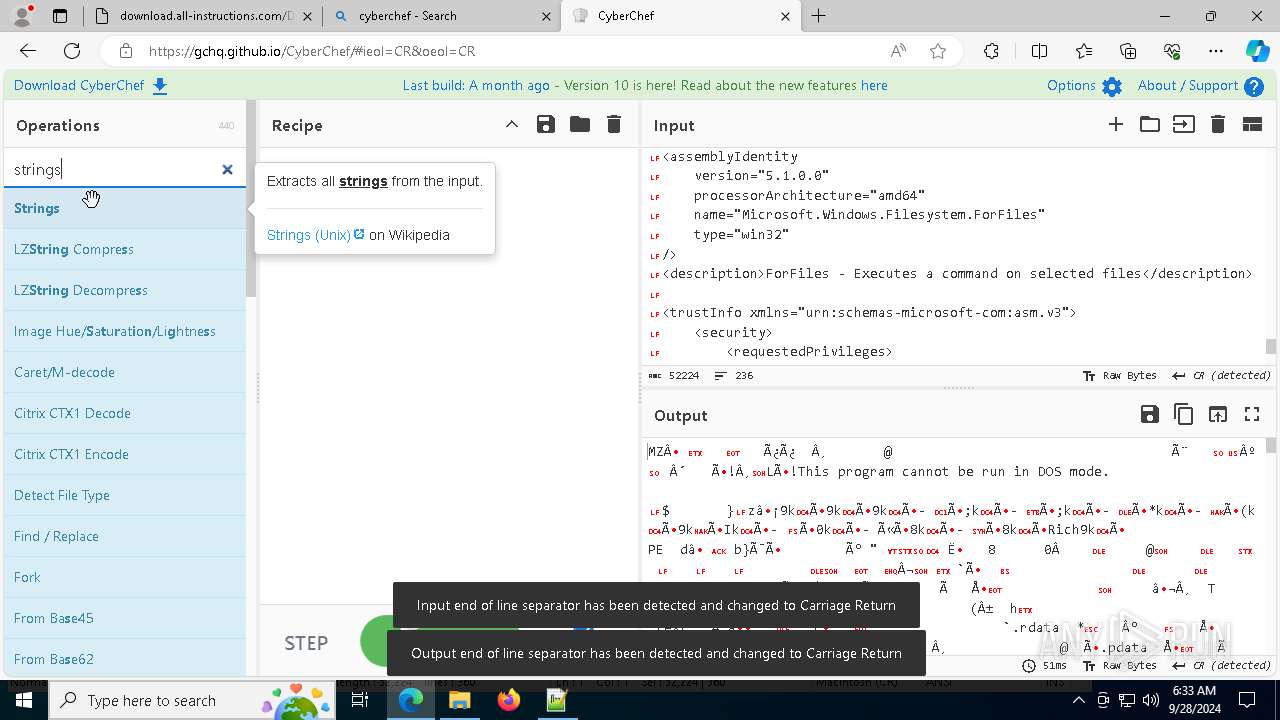This screenshot has width=1280, height=720.
Task: Clear input and output with trash icon
Action: pyautogui.click(x=1218, y=125)
